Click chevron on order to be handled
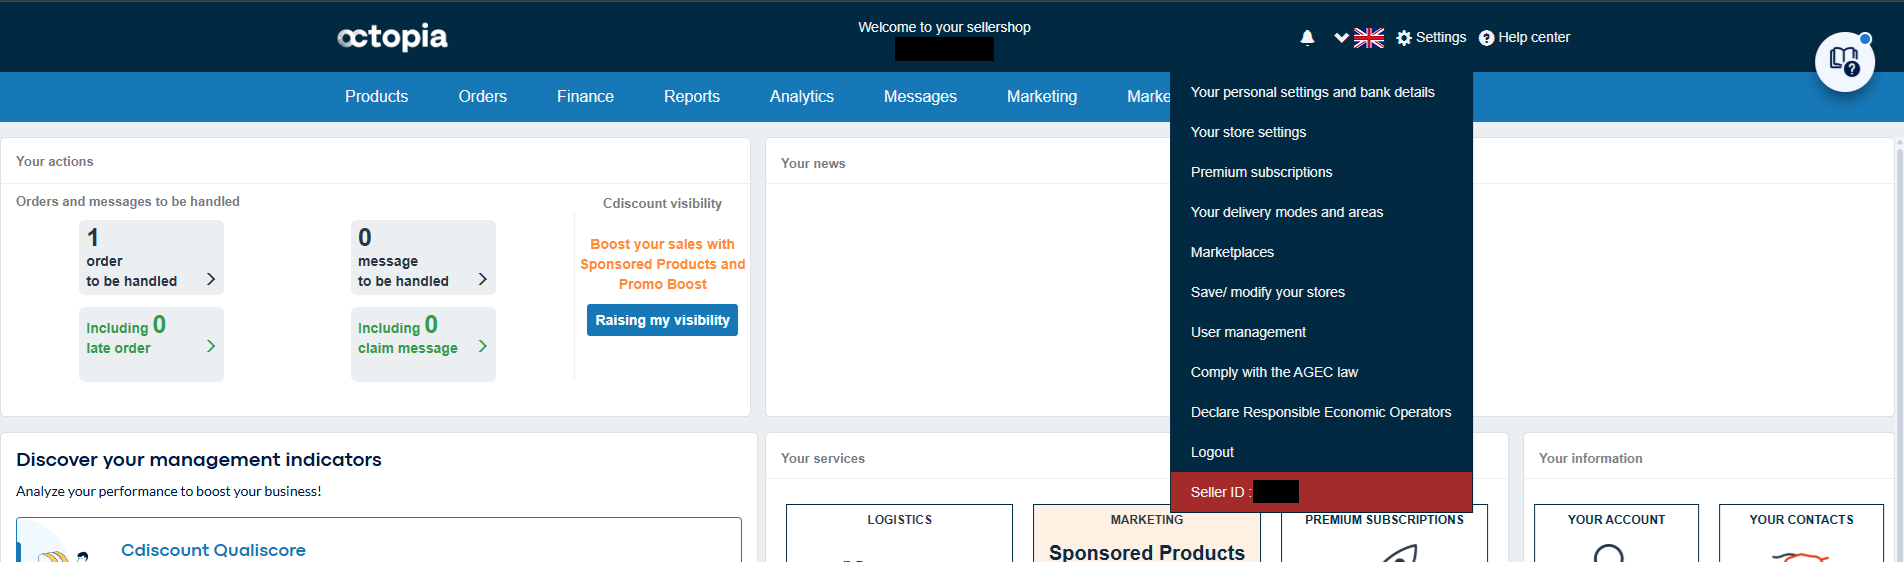This screenshot has height=562, width=1904. [211, 279]
